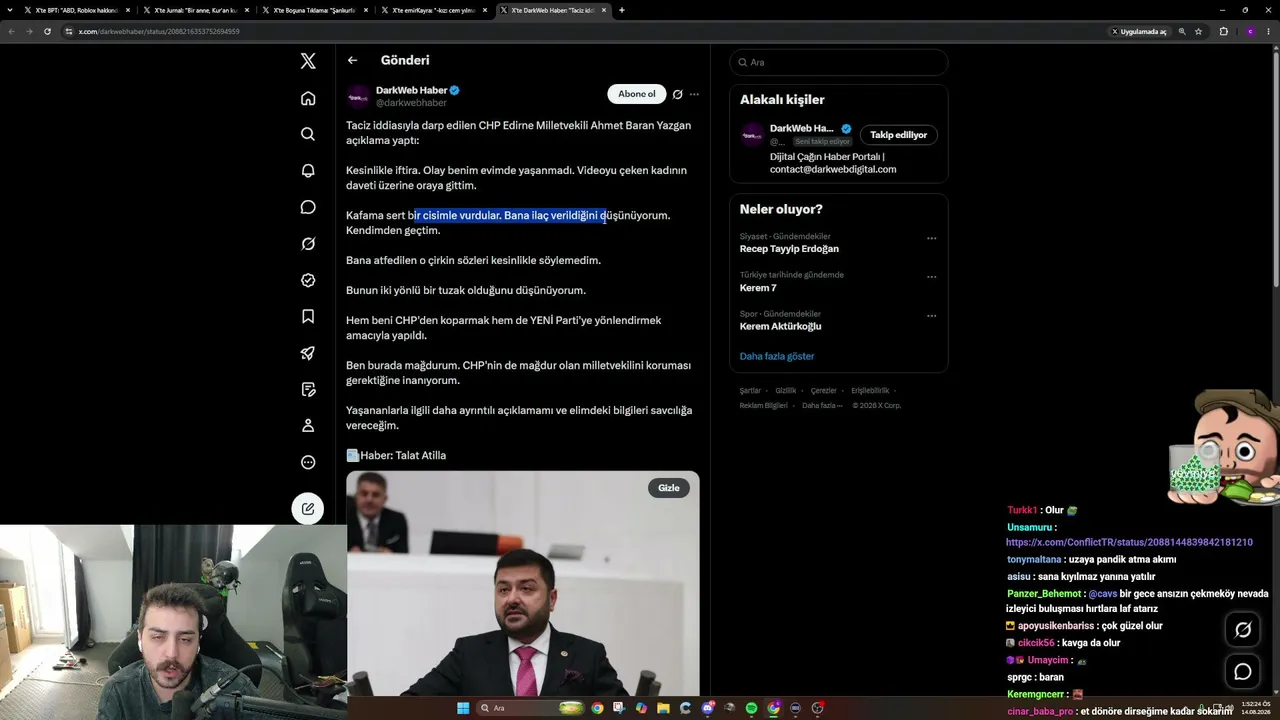Open Discord from the taskbar
The width and height of the screenshot is (1280, 720).
click(x=708, y=708)
